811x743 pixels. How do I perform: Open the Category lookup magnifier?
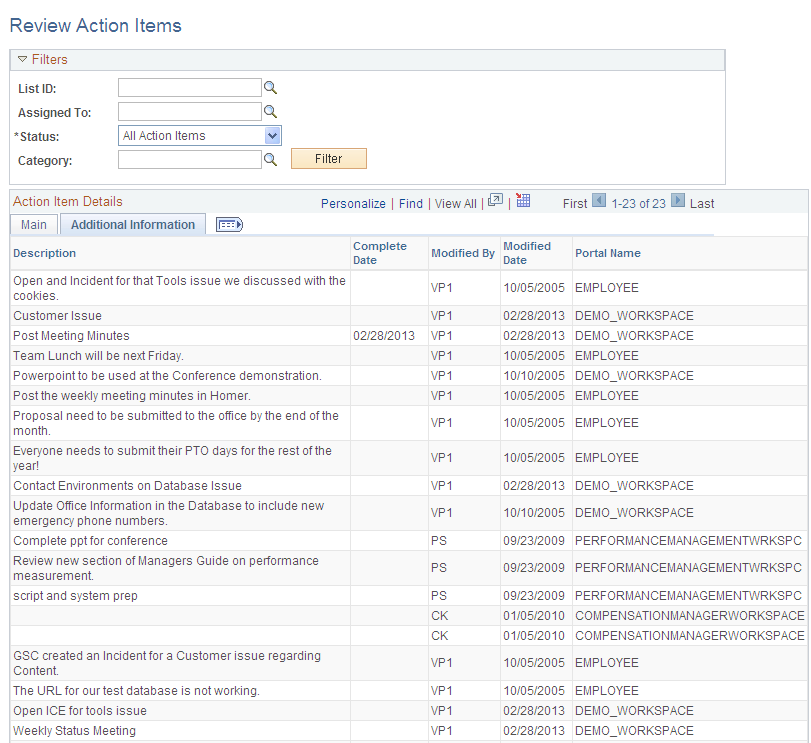tap(270, 158)
